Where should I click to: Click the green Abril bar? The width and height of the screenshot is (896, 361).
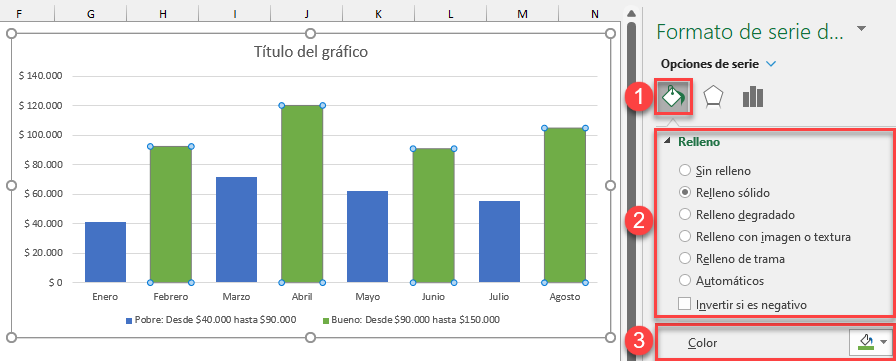click(302, 194)
